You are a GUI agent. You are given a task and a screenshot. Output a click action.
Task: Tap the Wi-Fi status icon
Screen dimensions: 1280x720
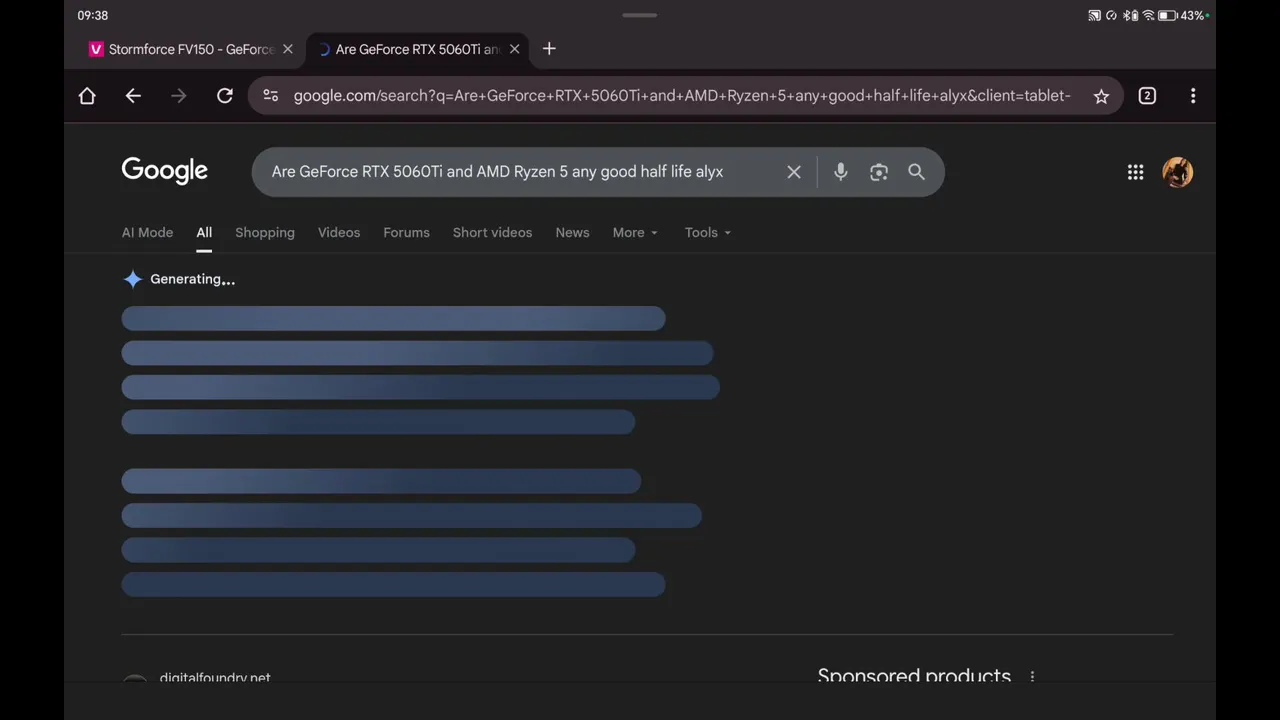[x=1148, y=15]
